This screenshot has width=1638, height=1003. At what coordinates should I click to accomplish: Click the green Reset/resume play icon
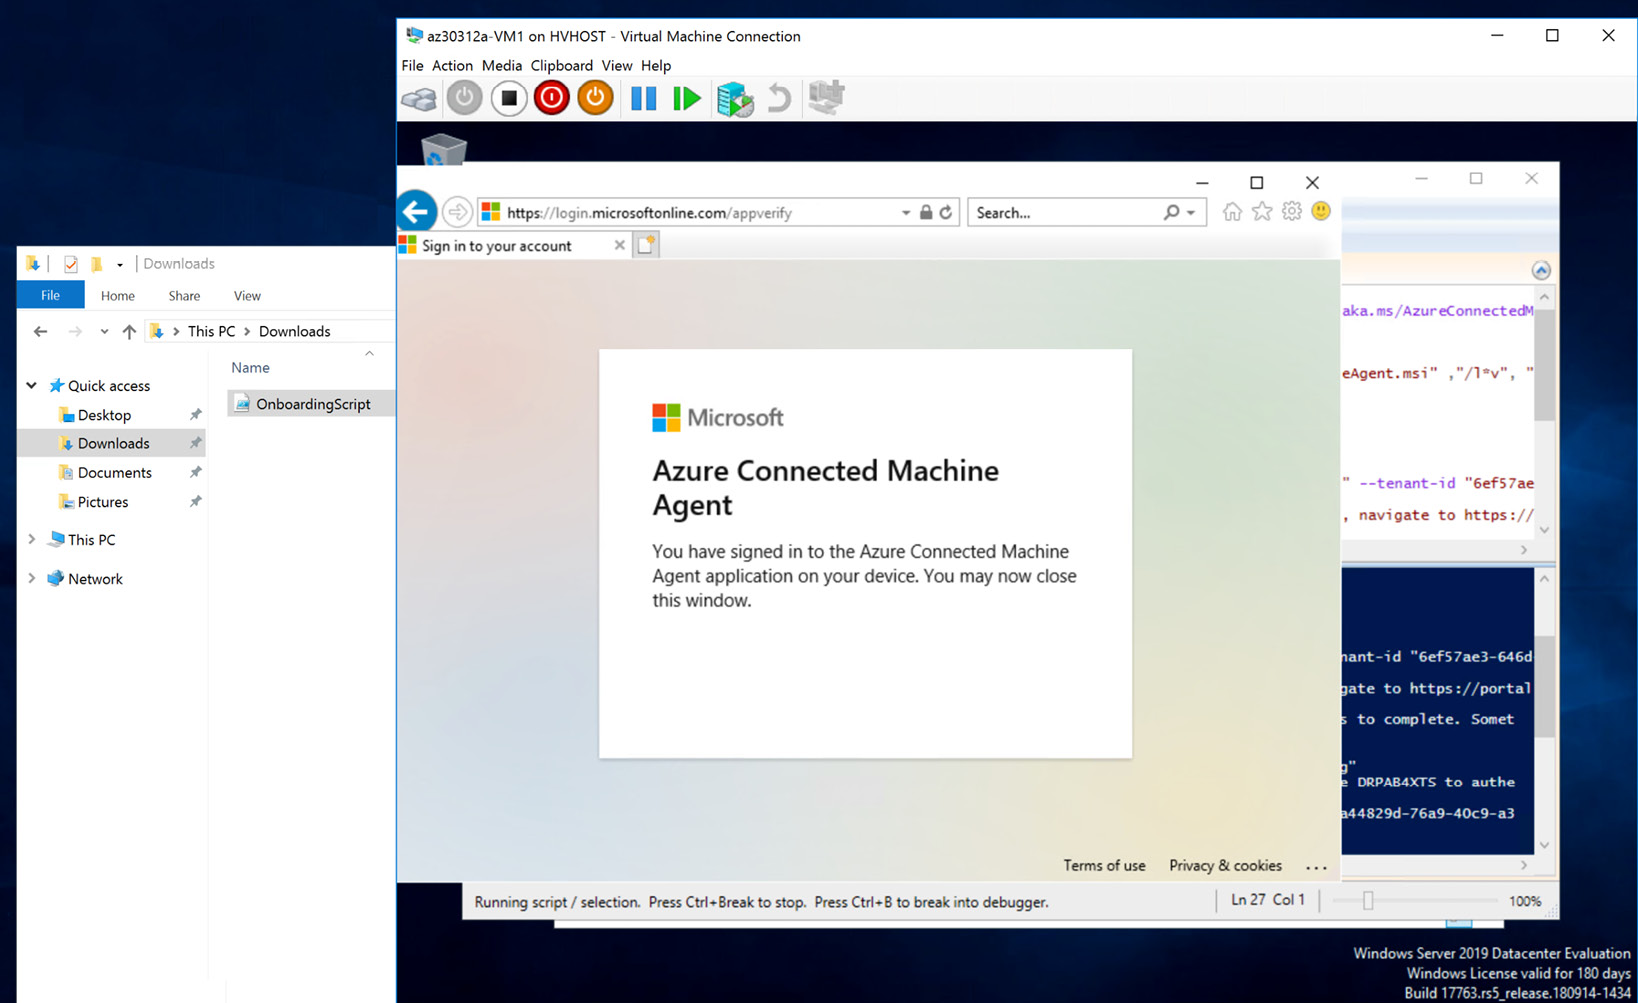coord(686,98)
